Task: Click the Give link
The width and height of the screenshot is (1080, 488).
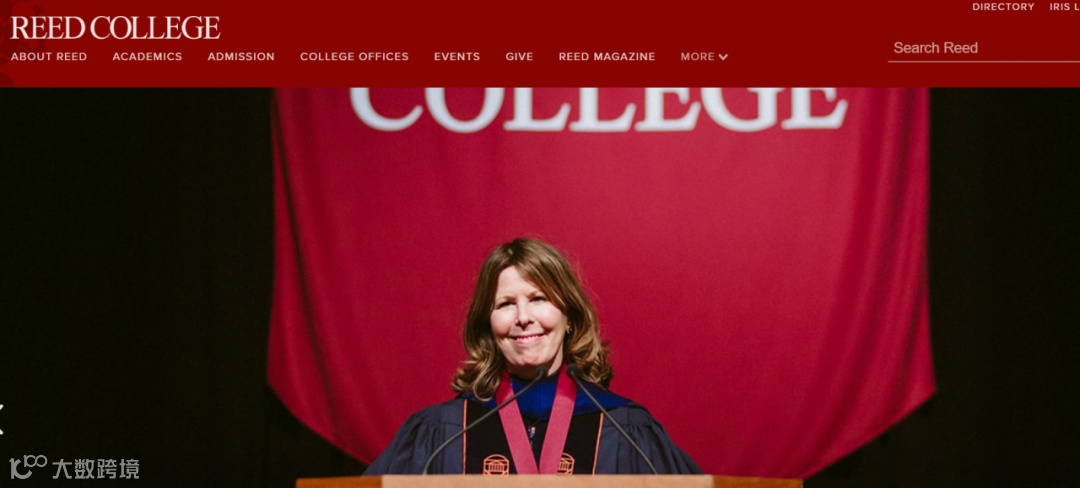Action: [x=519, y=56]
